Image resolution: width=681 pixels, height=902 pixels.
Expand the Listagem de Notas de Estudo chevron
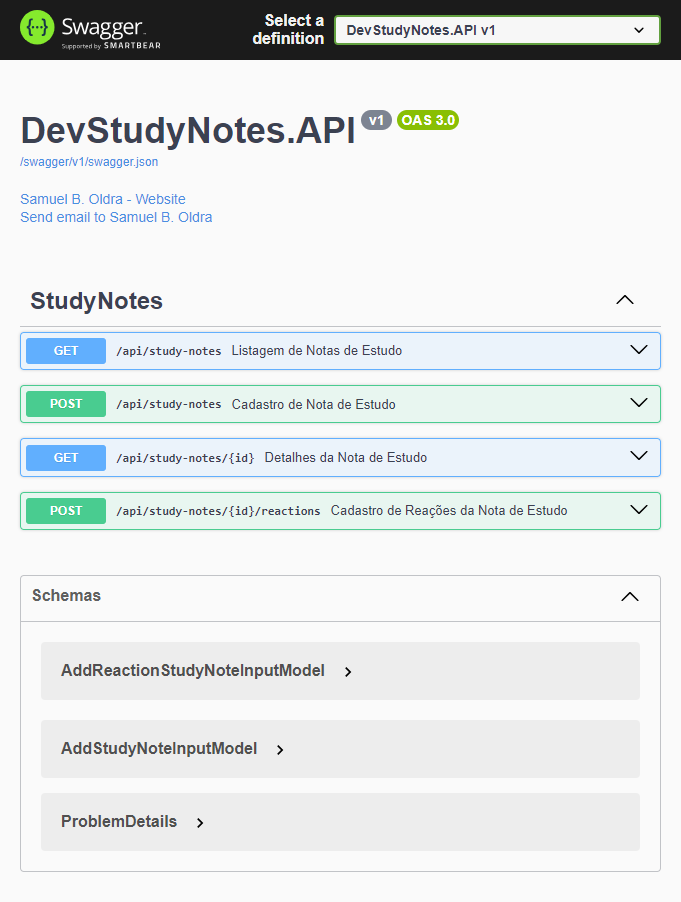coord(639,350)
